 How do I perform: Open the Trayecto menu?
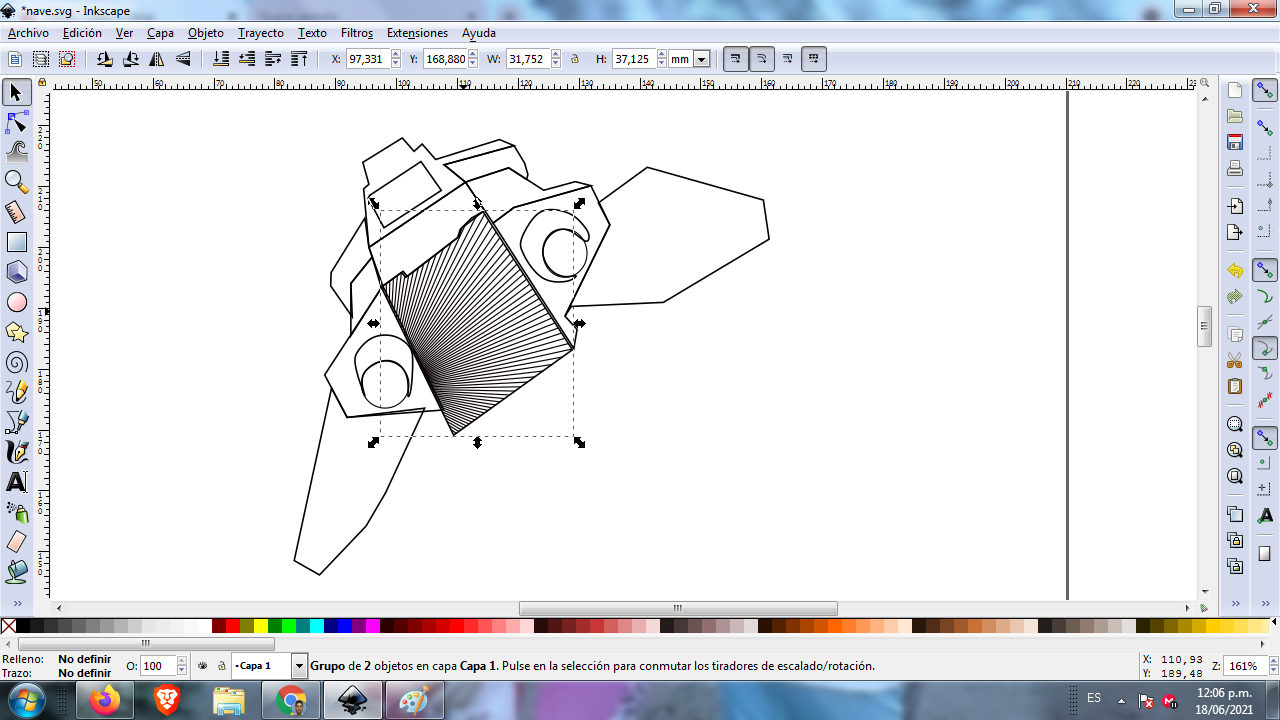(261, 33)
